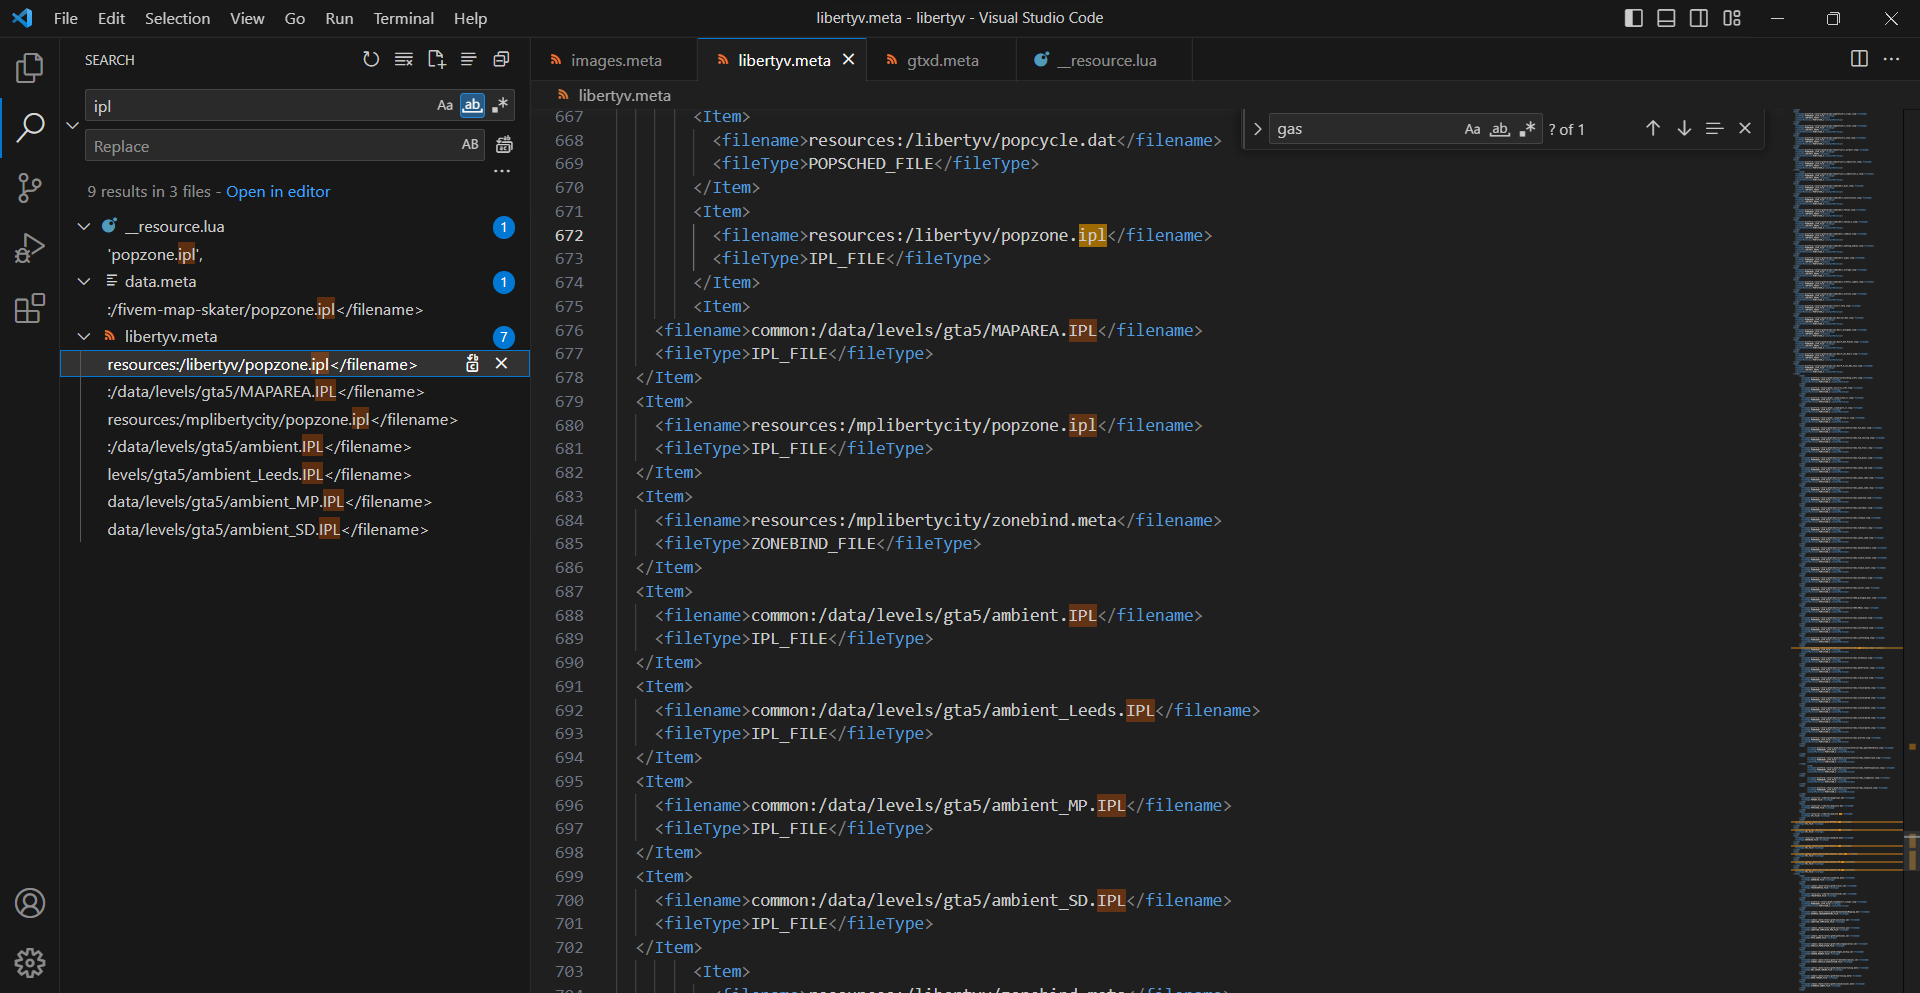Split the editor to the right
The height and width of the screenshot is (993, 1920).
[x=1859, y=59]
